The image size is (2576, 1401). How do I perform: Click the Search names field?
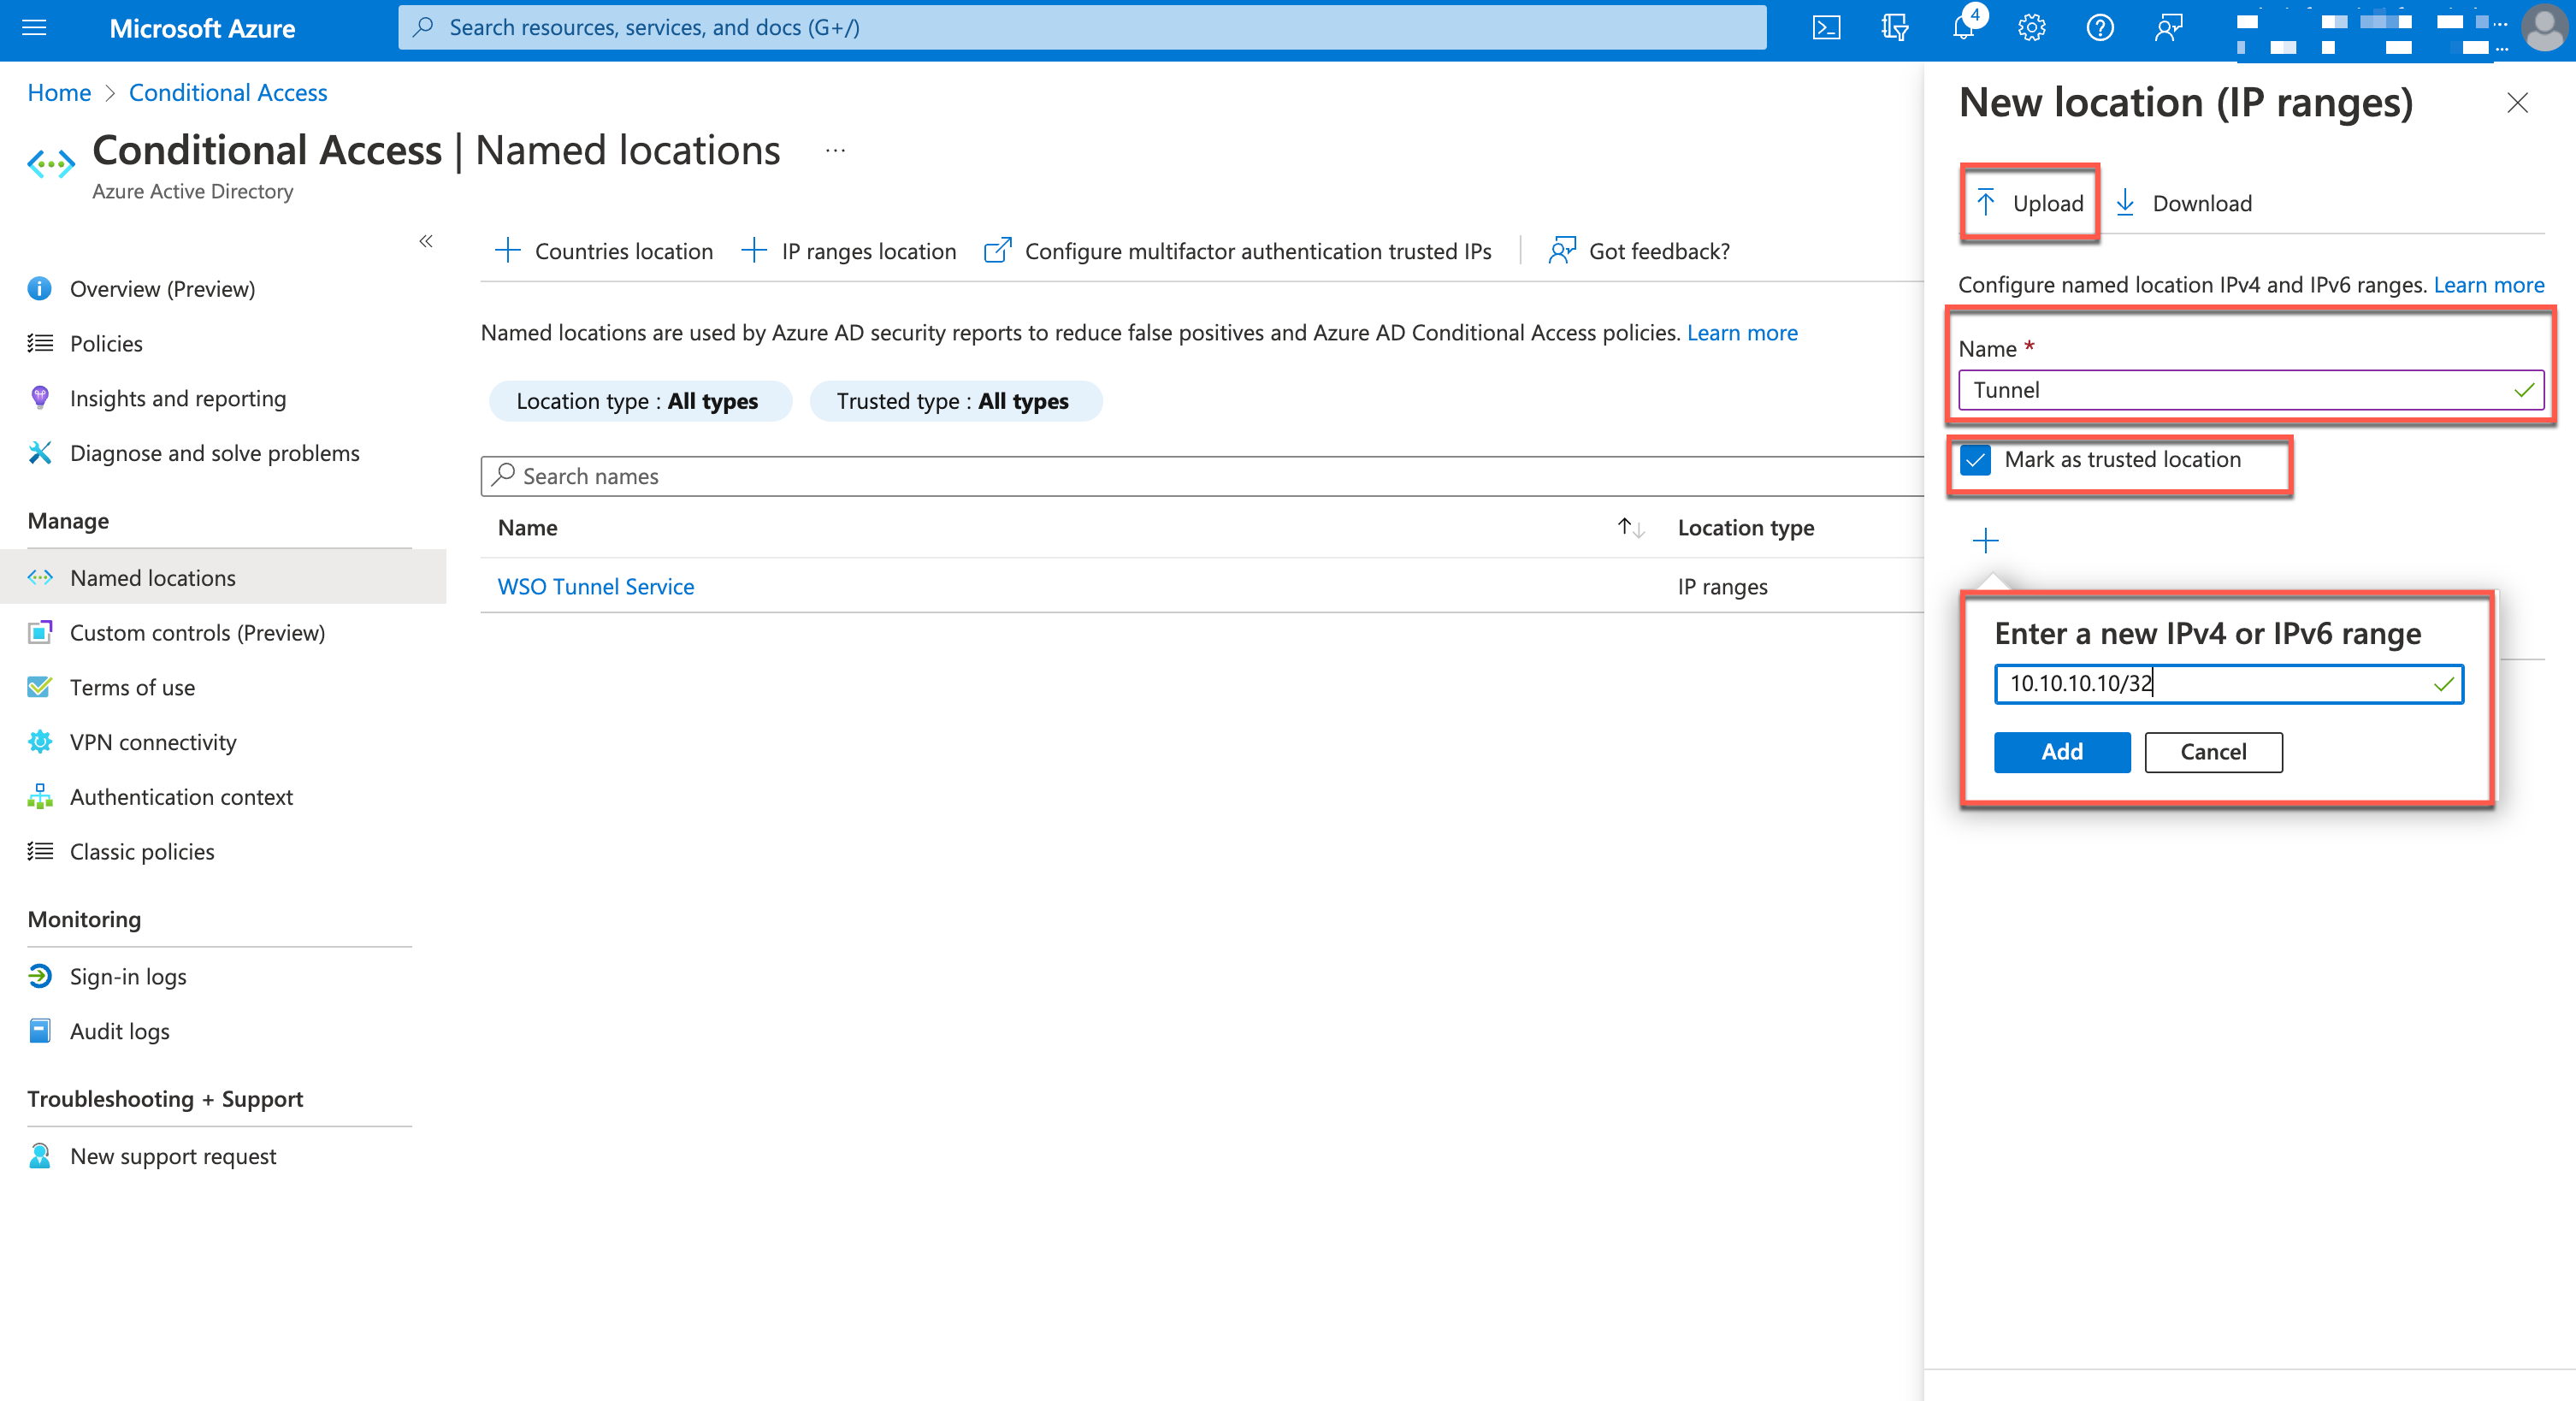[x=700, y=476]
